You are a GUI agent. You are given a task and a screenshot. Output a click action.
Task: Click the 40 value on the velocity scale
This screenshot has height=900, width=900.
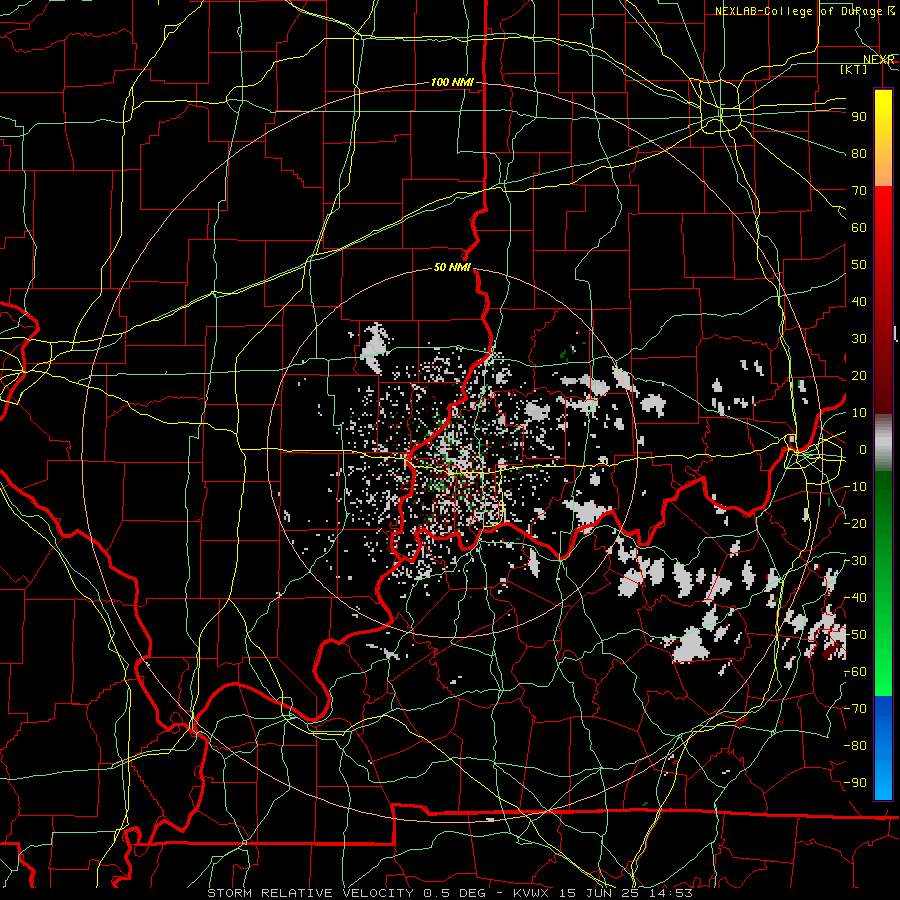(859, 302)
